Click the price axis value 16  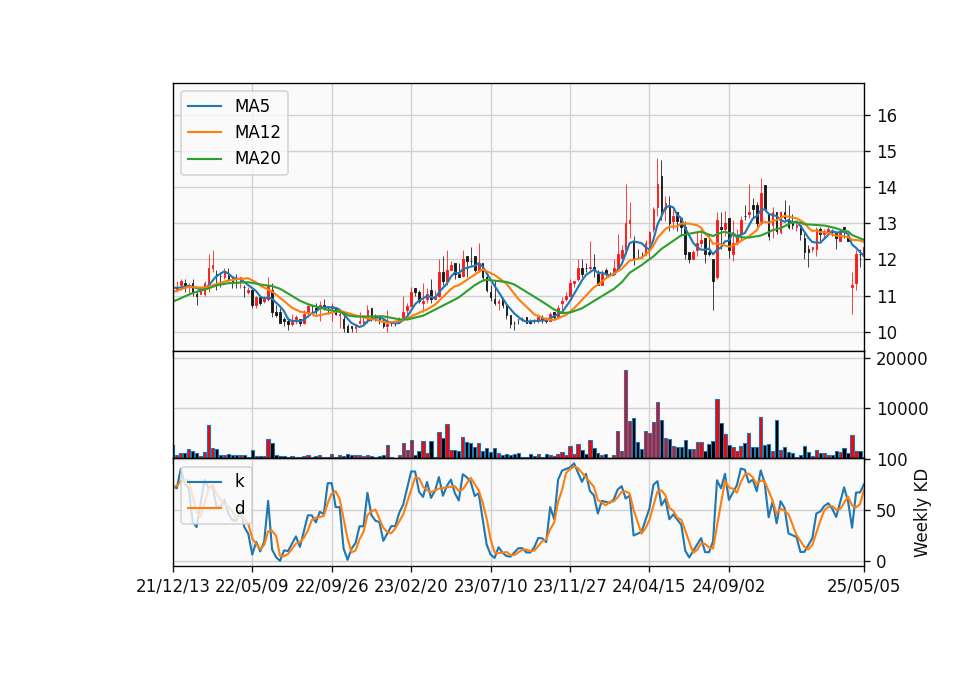pyautogui.click(x=887, y=116)
